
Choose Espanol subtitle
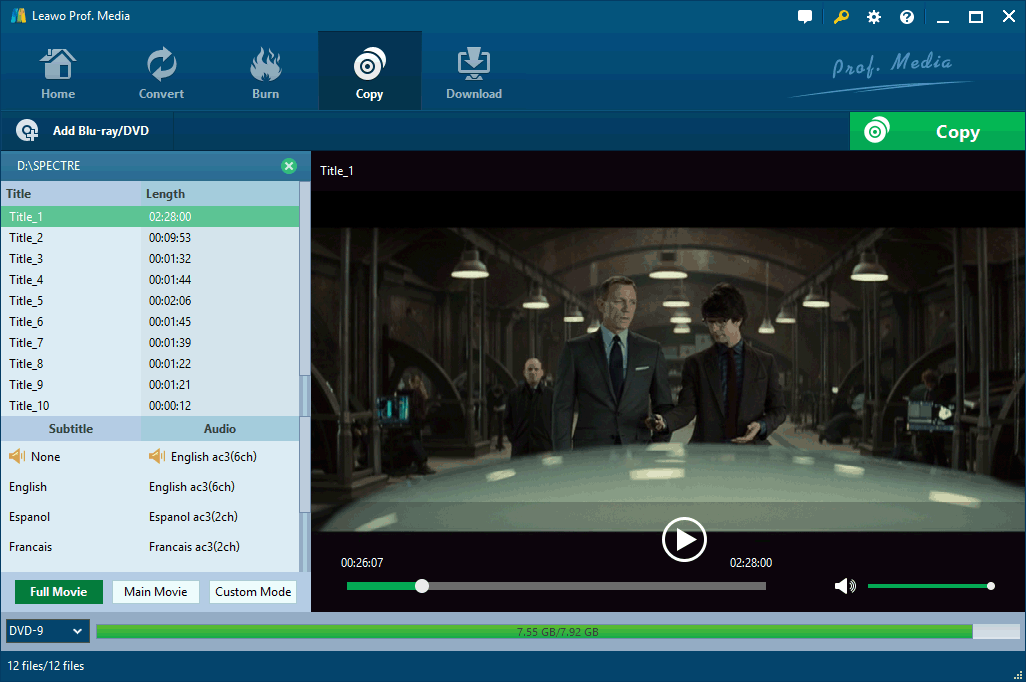29,517
